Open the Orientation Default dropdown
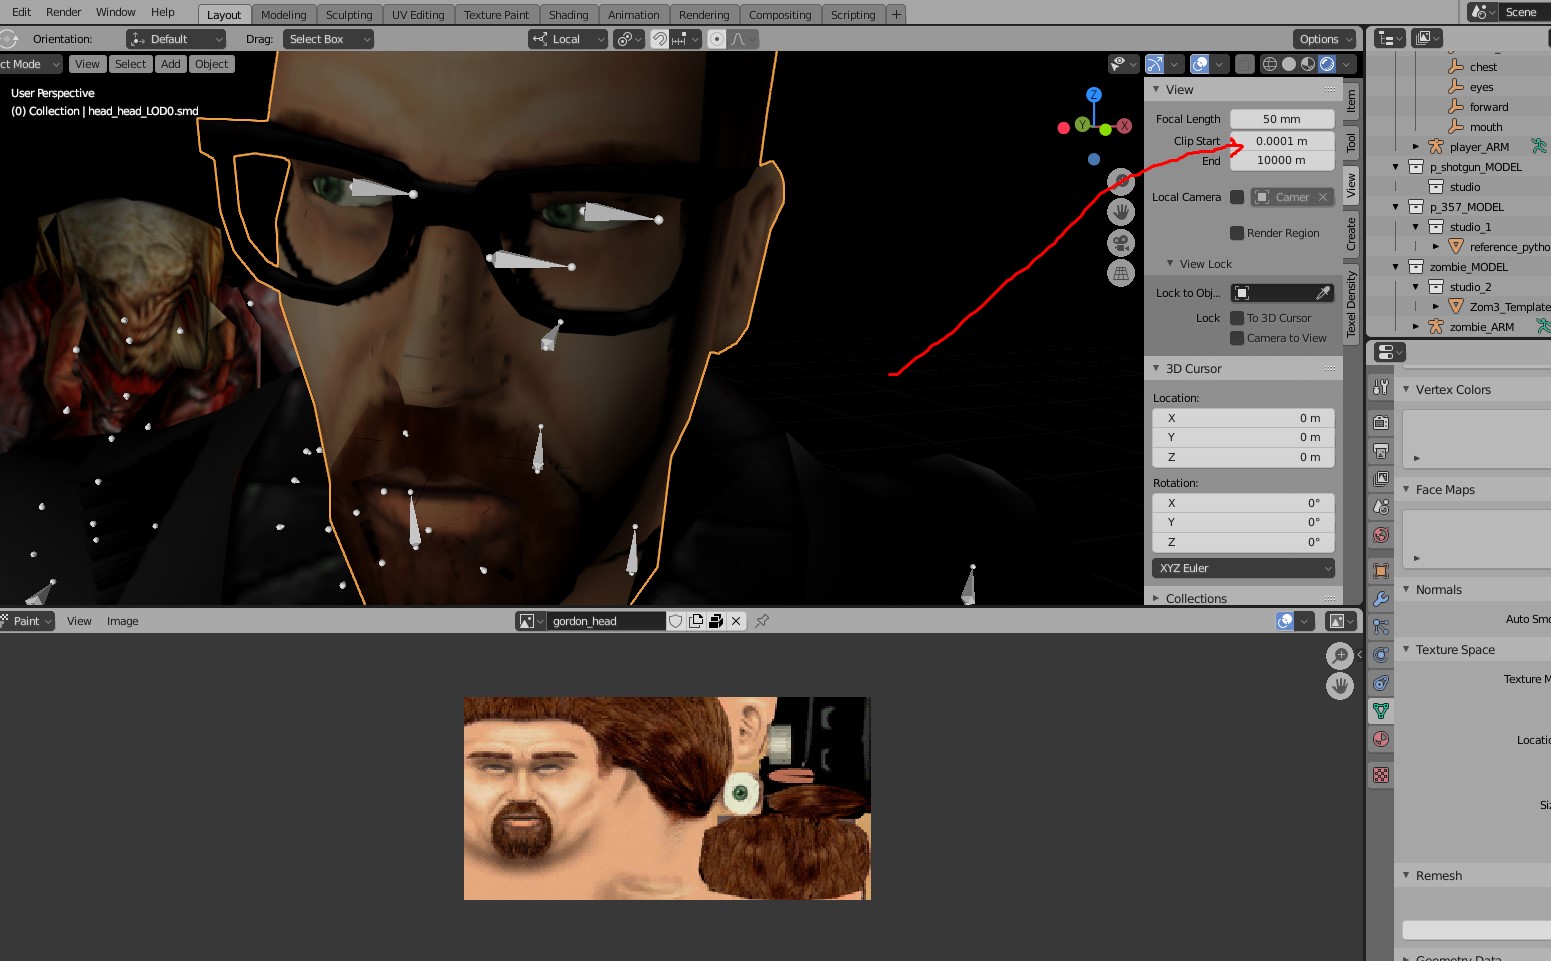Image resolution: width=1551 pixels, height=961 pixels. [x=176, y=39]
